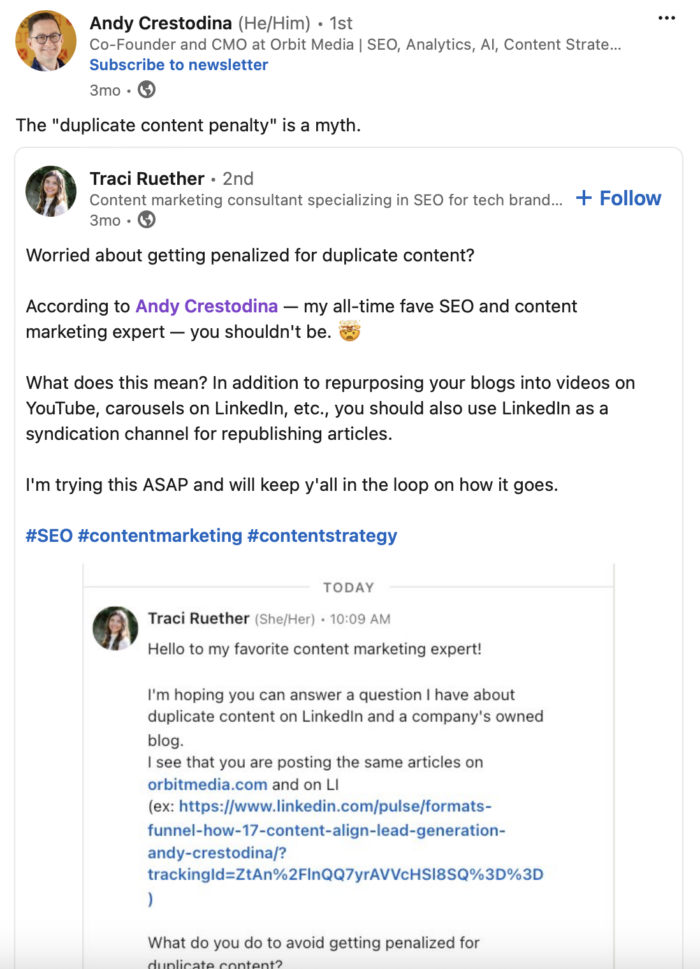The image size is (700, 969).
Task: Click the purple Andy Crestodina mention
Action: [x=206, y=306]
